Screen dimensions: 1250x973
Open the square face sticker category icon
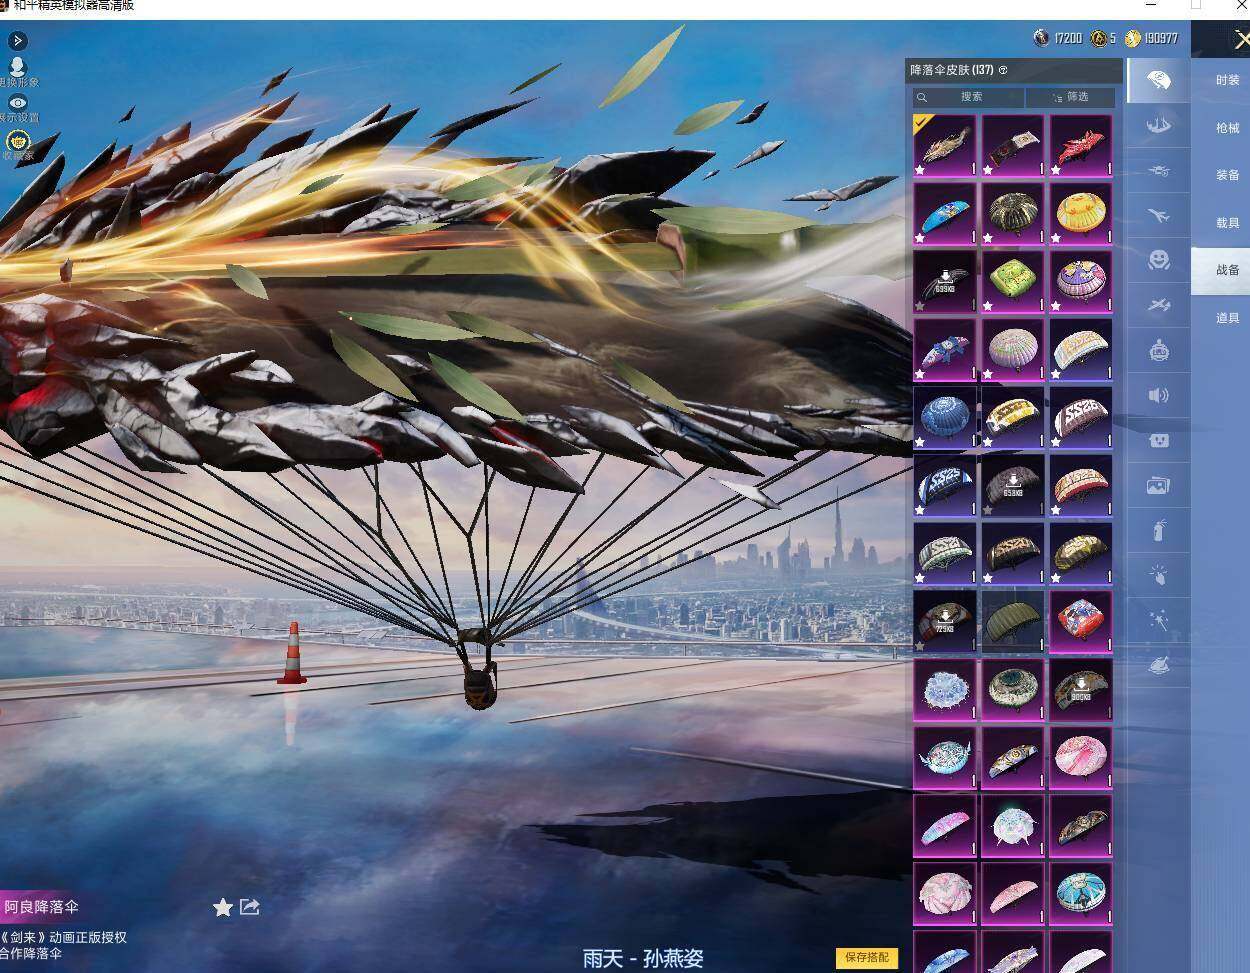tap(1159, 440)
